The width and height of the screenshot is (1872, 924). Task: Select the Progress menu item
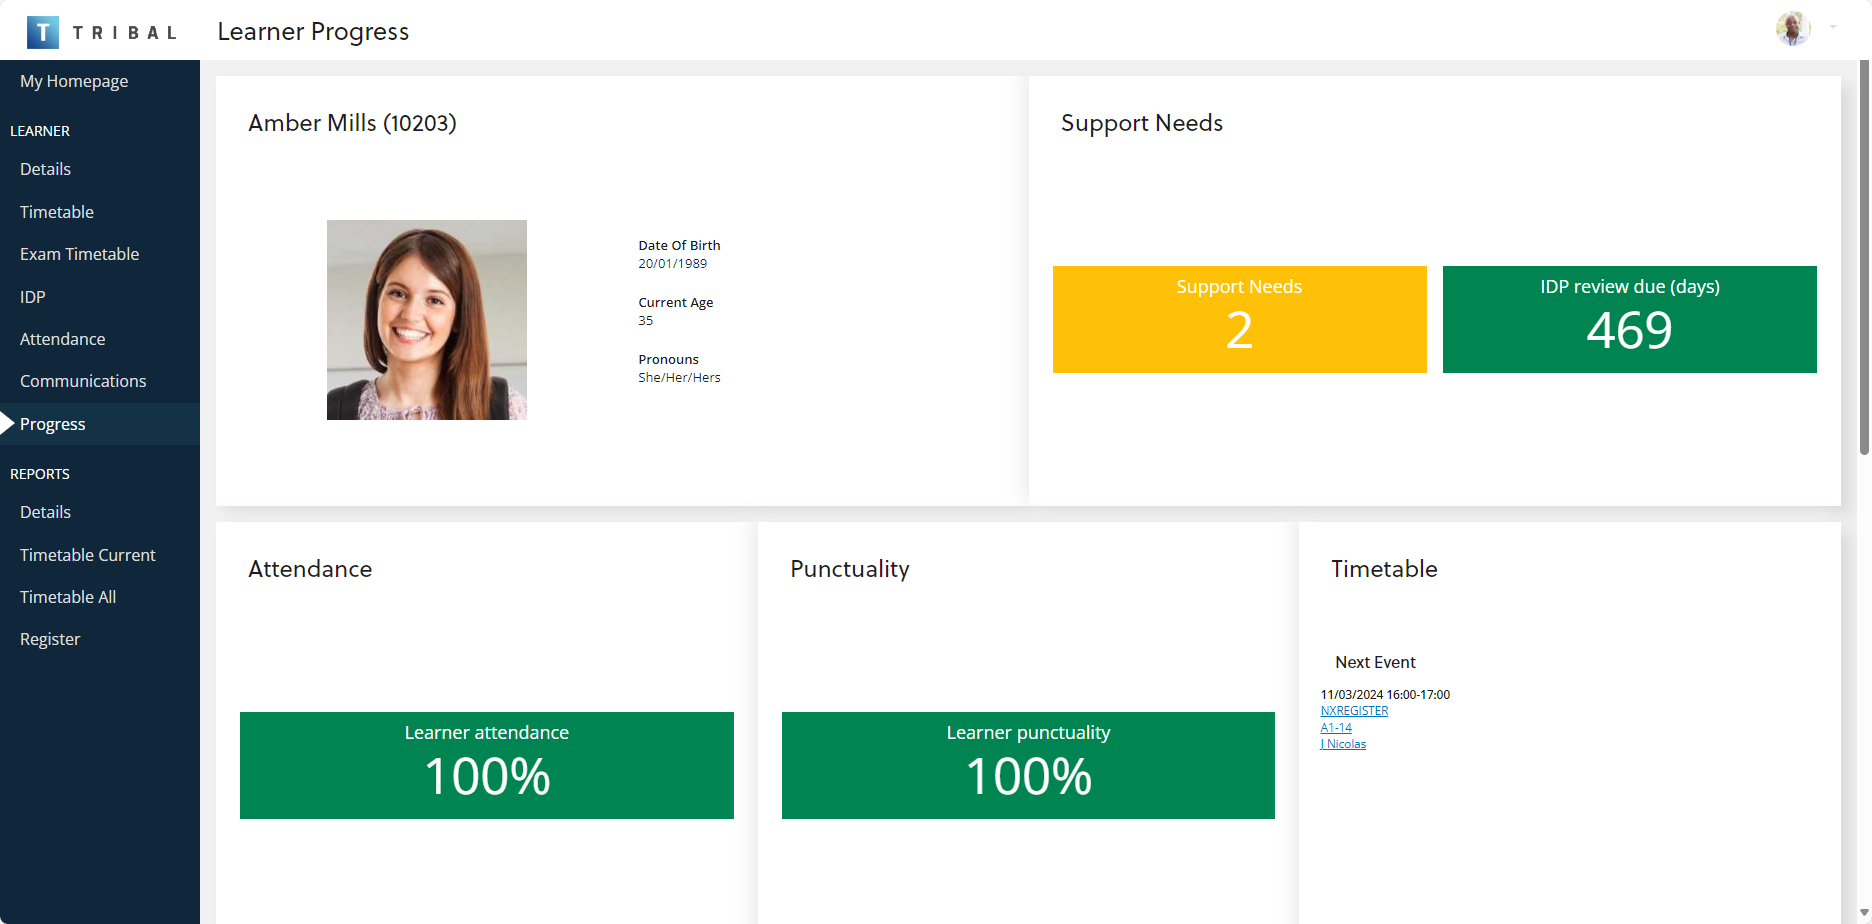[53, 424]
